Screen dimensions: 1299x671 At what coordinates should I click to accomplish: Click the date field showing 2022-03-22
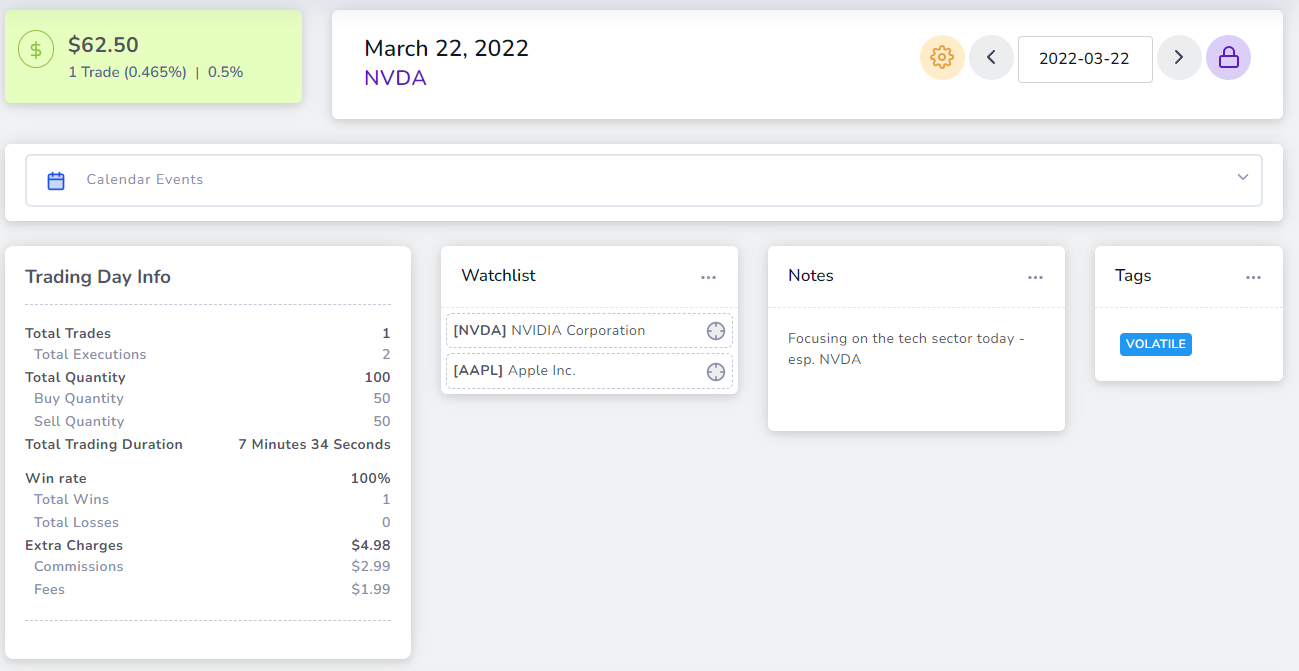tap(1085, 59)
